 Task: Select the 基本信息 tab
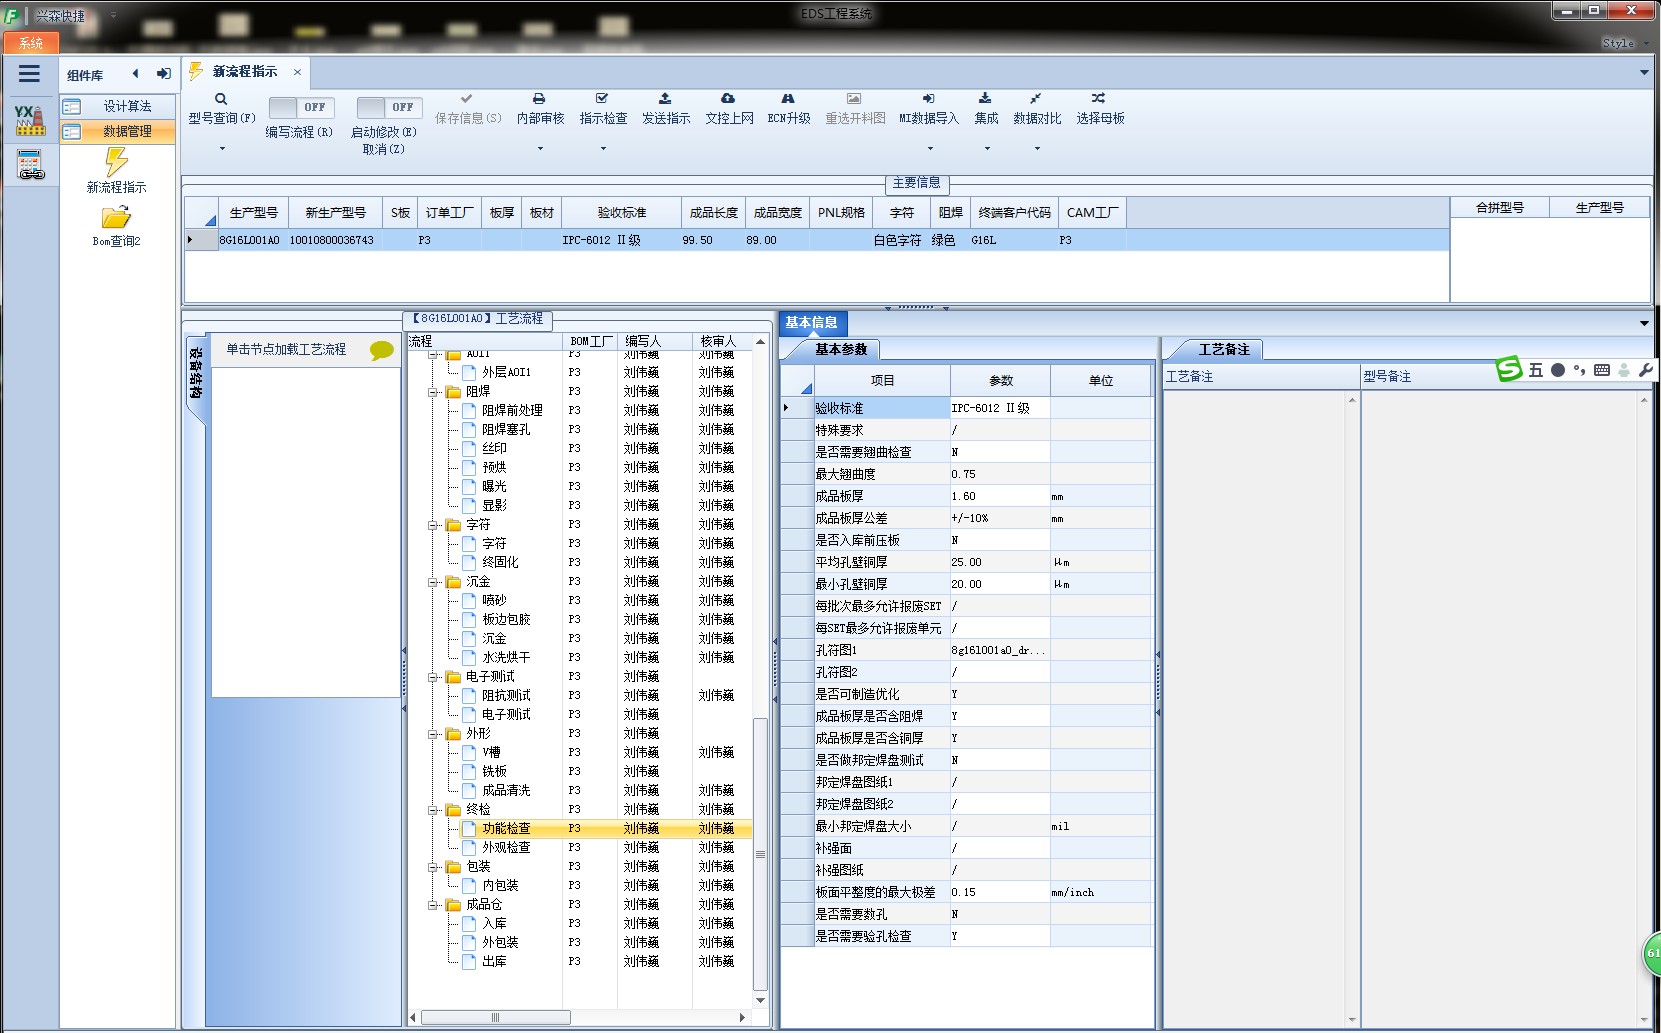[812, 323]
